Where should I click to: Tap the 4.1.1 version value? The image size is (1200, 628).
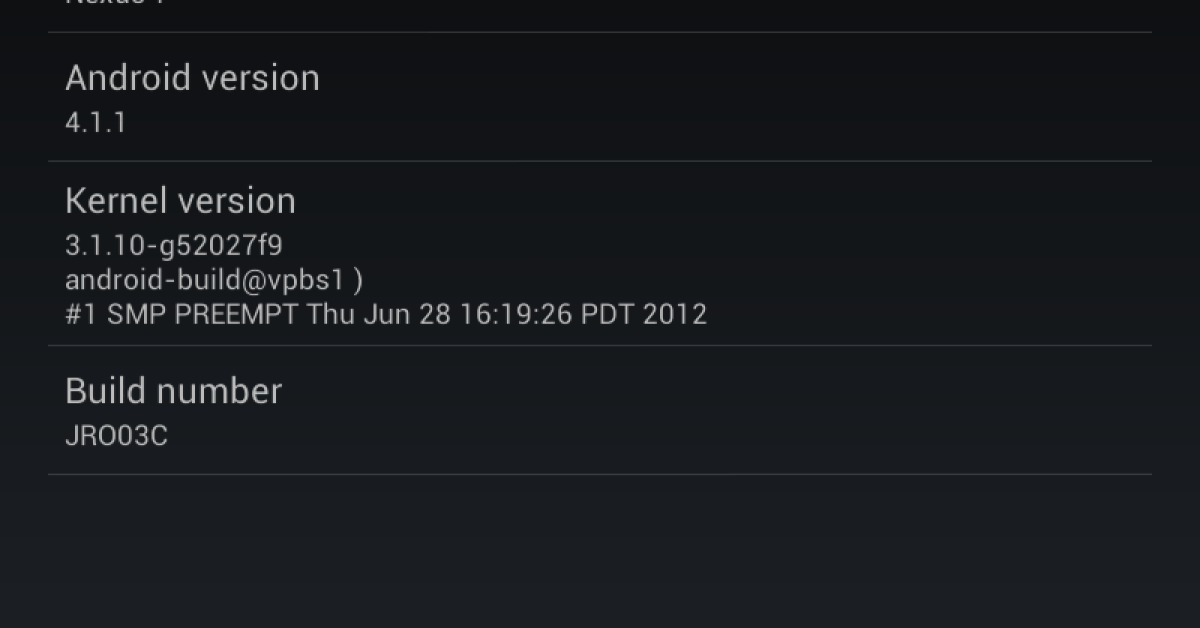pos(95,123)
